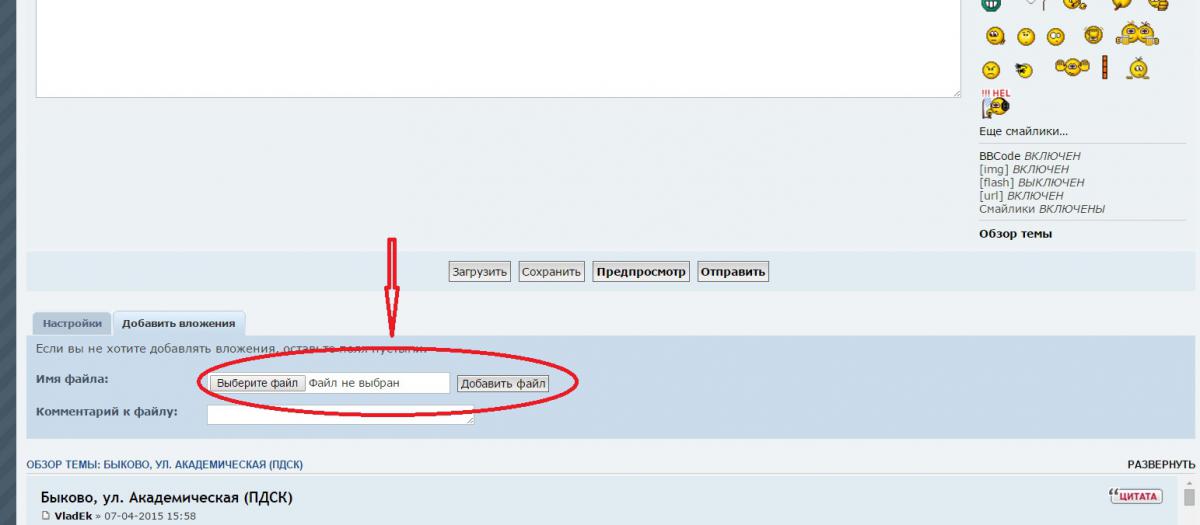
Task: Insert the smiley waving both hands
Action: 1071,68
